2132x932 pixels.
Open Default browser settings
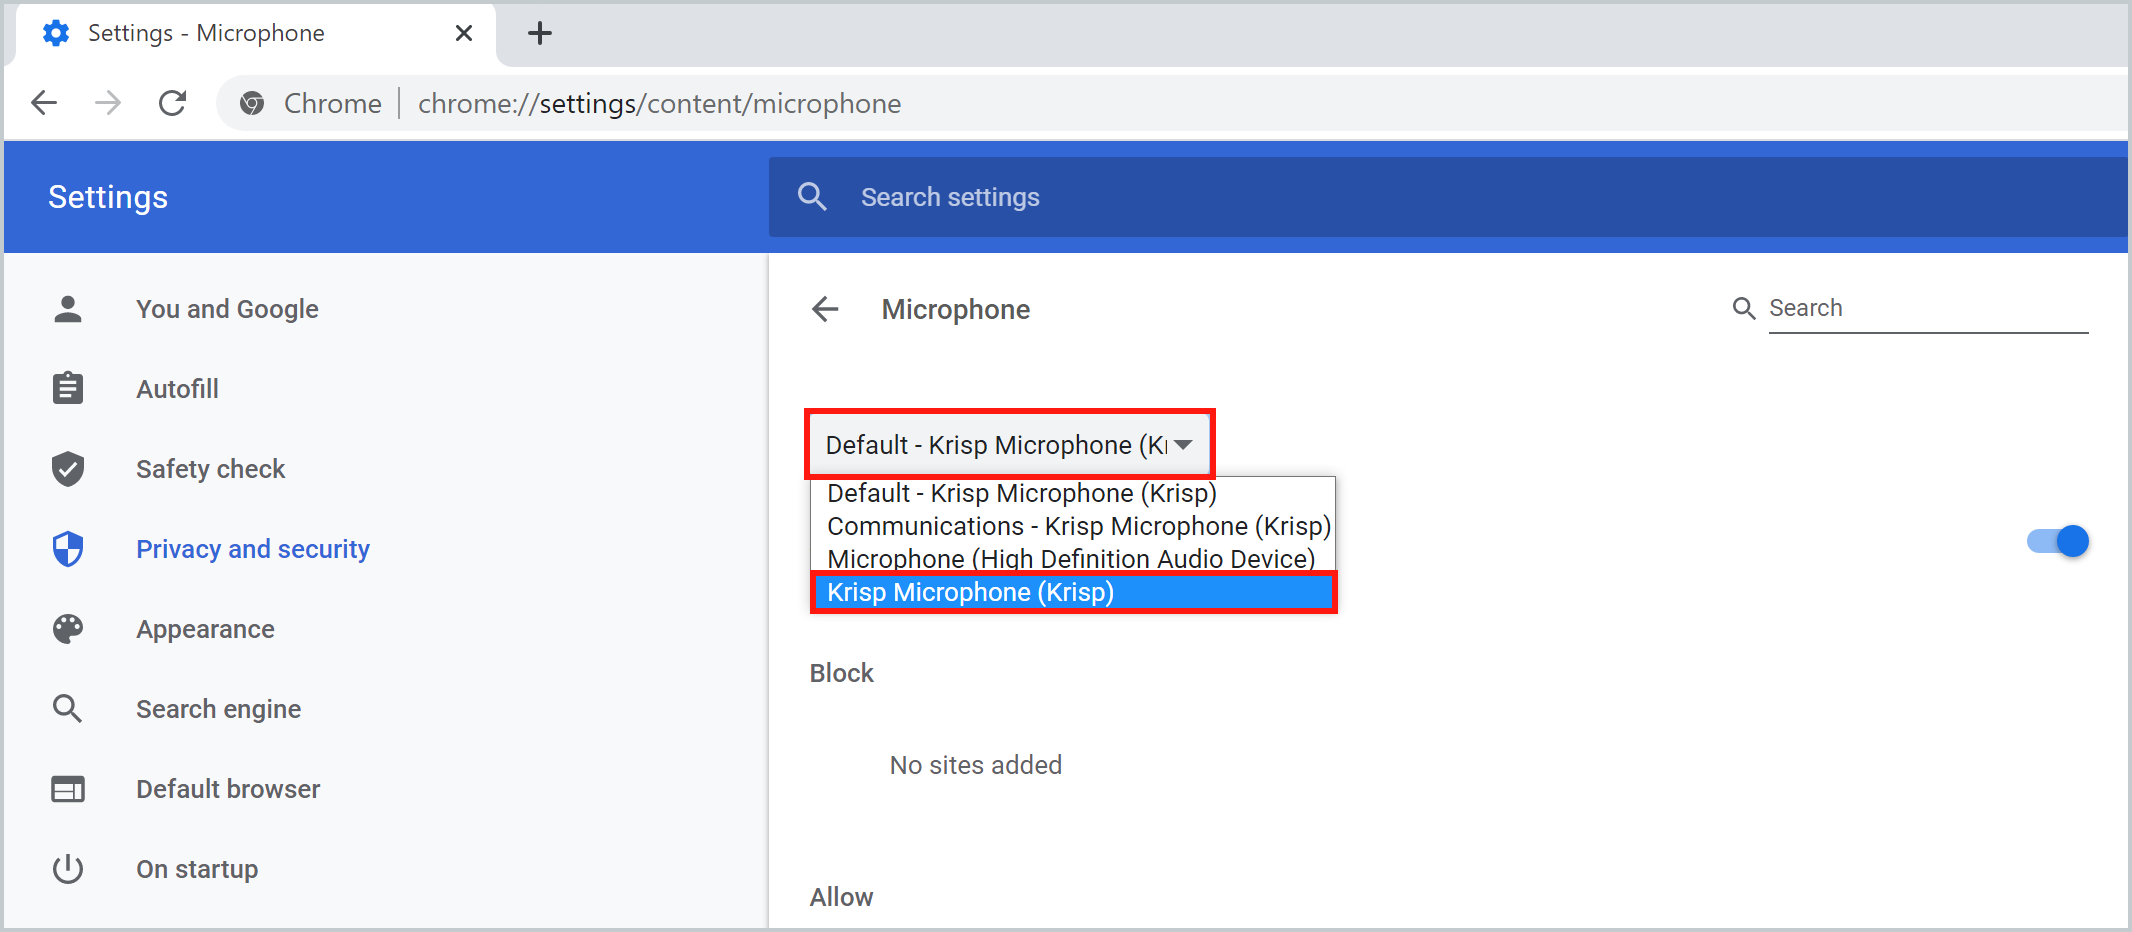(228, 789)
